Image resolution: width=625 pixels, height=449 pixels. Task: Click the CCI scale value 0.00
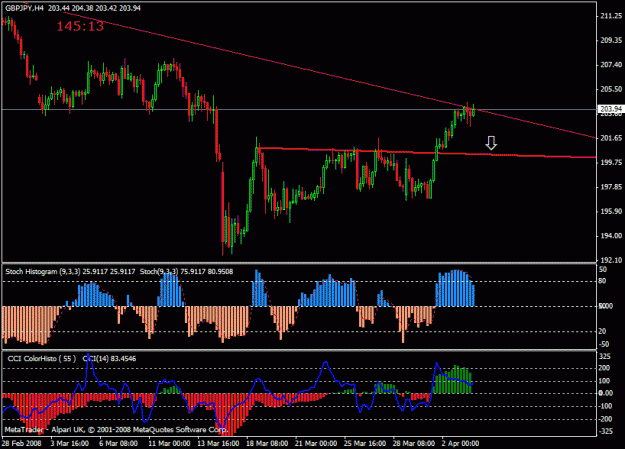[x=605, y=393]
